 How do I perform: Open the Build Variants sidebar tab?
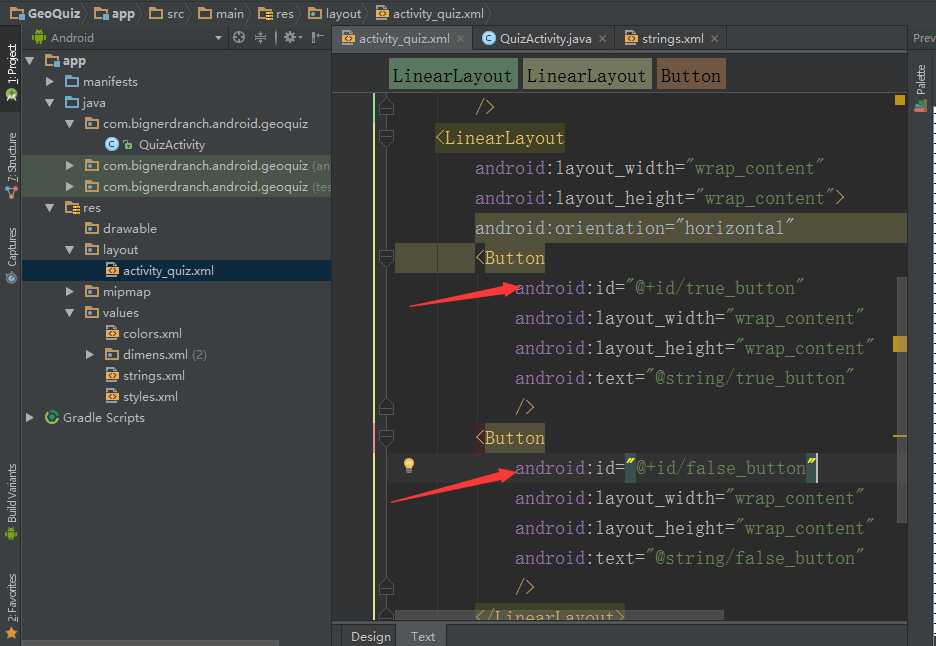[x=11, y=502]
